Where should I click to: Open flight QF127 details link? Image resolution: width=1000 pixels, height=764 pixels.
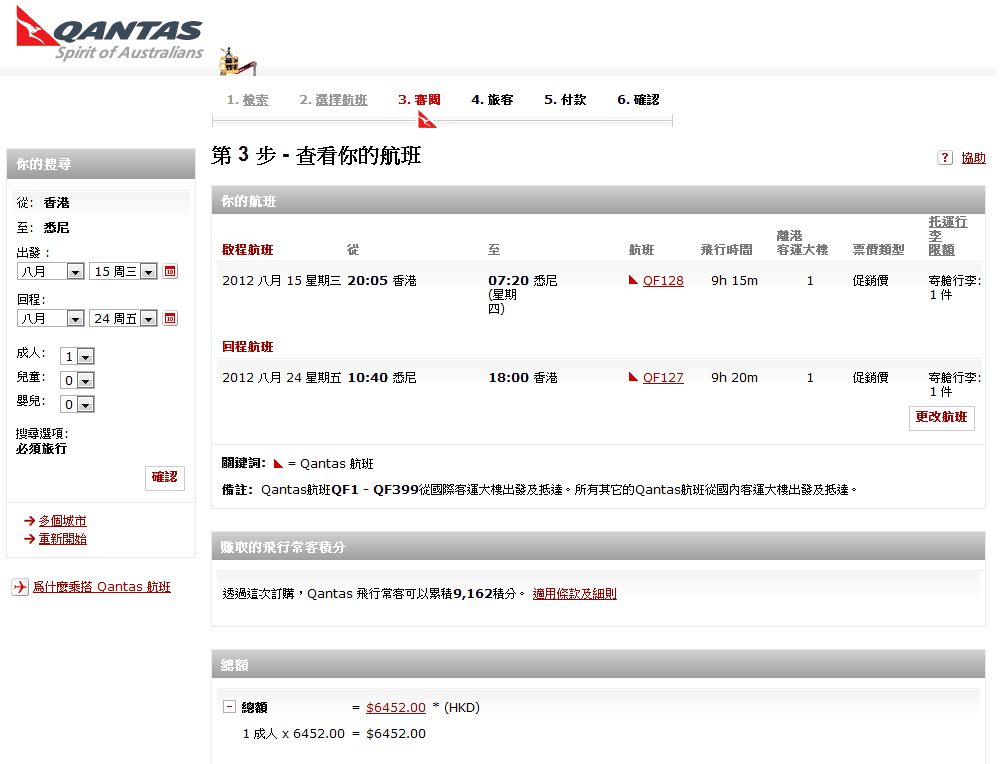tap(663, 378)
